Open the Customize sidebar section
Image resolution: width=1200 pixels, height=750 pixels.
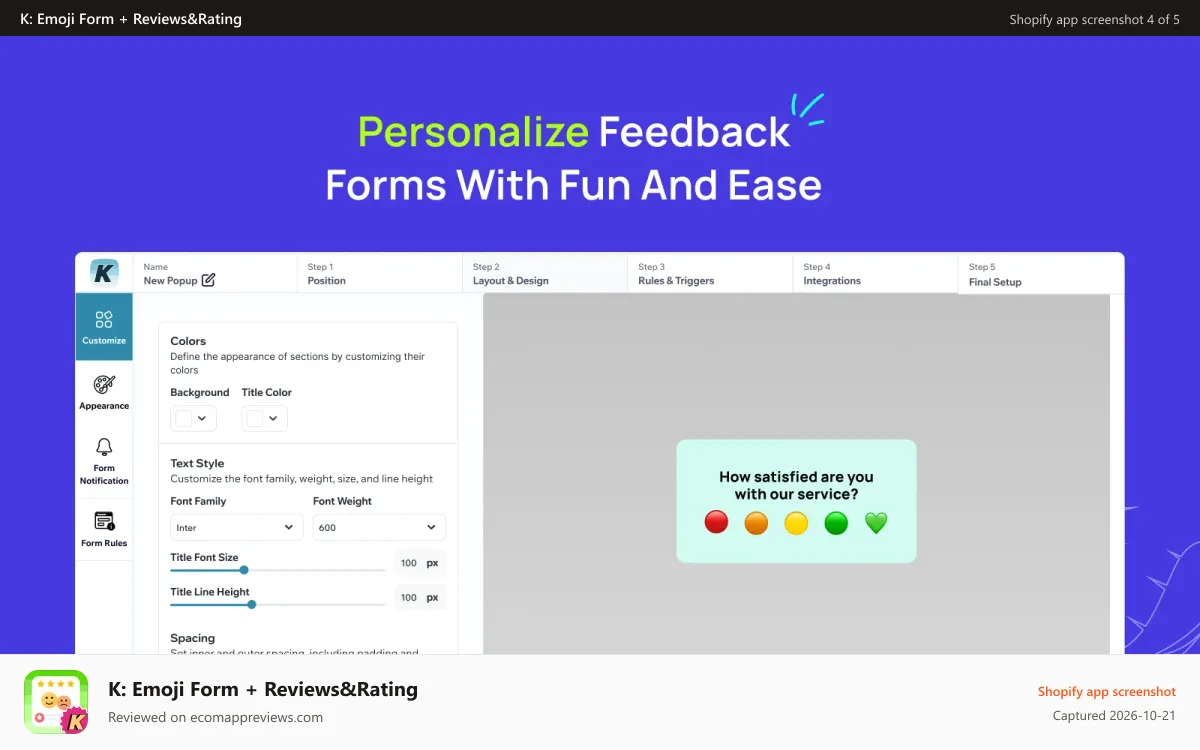click(x=104, y=326)
